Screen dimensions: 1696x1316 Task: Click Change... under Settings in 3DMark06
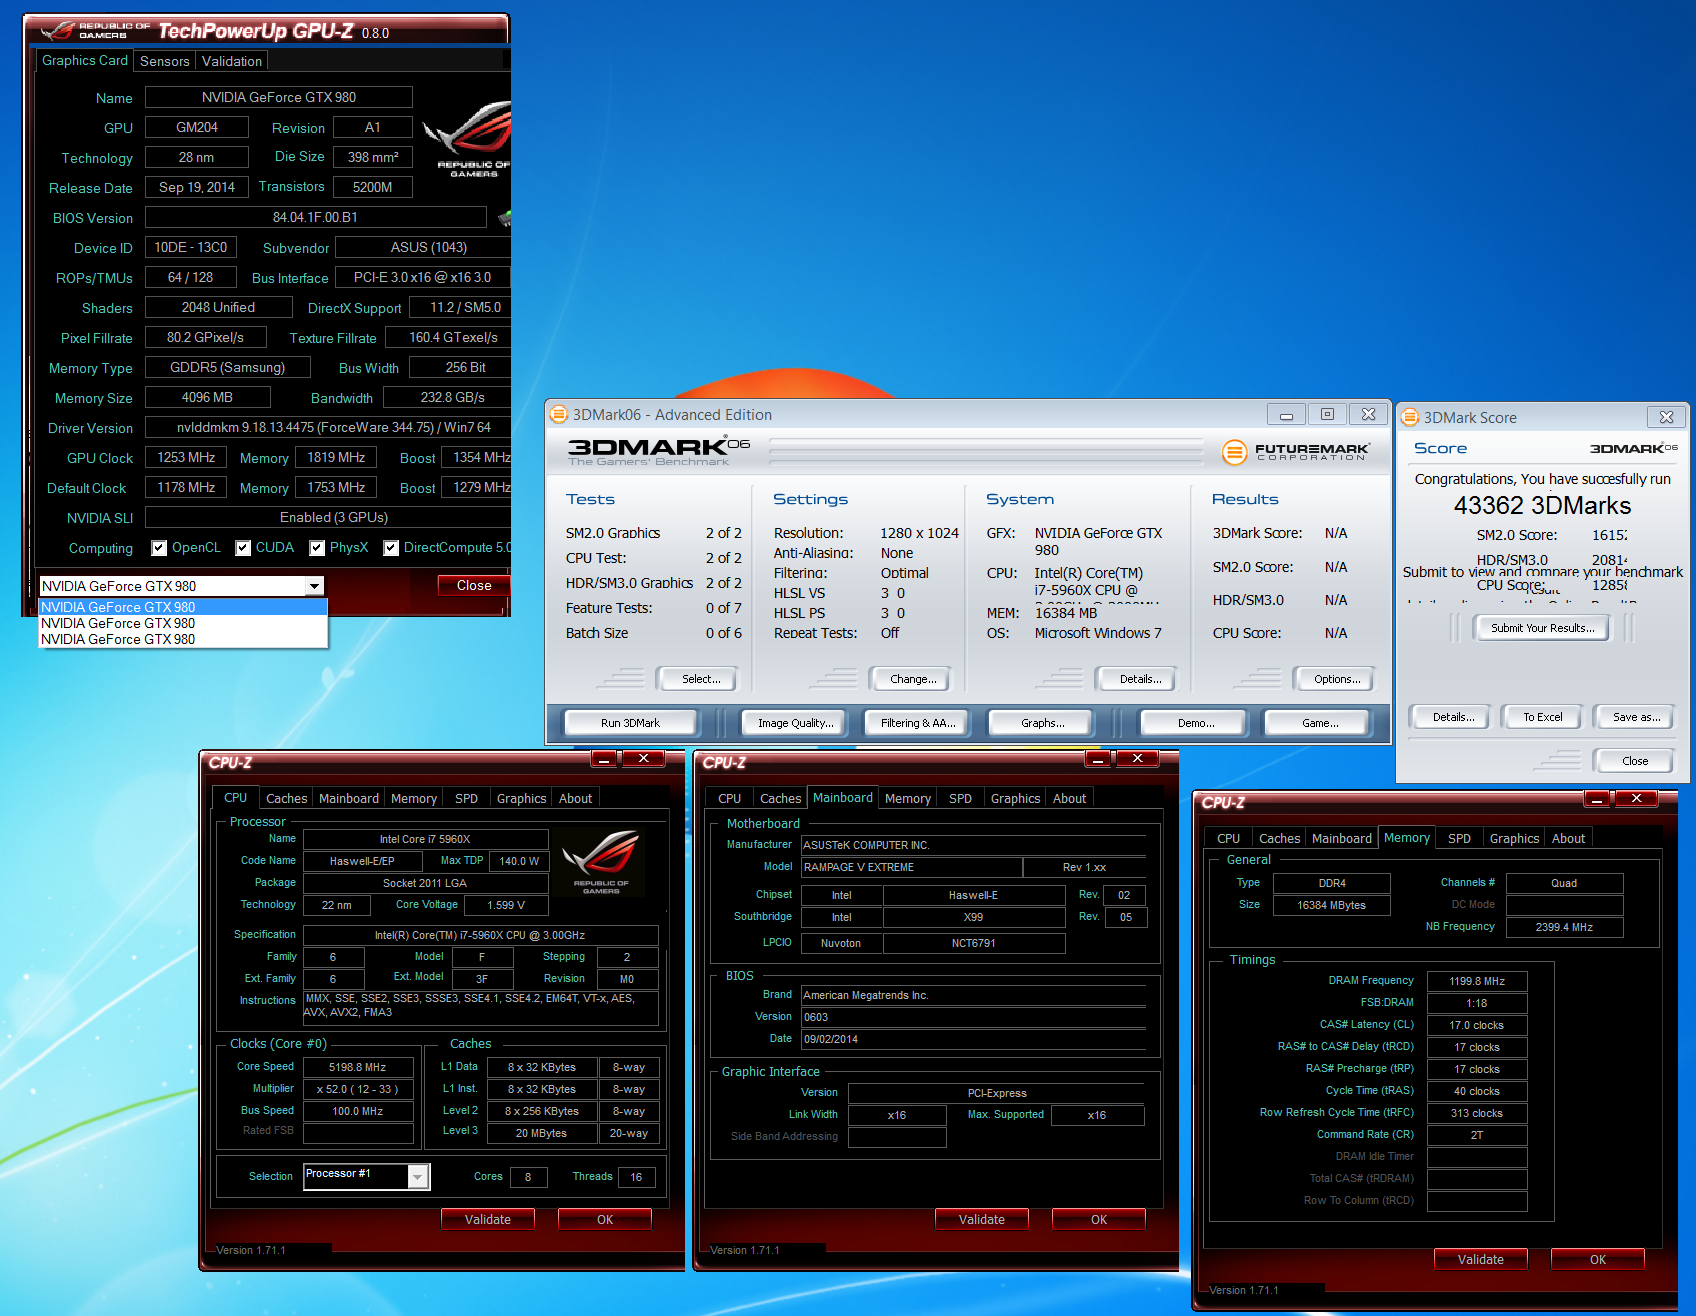coord(913,679)
